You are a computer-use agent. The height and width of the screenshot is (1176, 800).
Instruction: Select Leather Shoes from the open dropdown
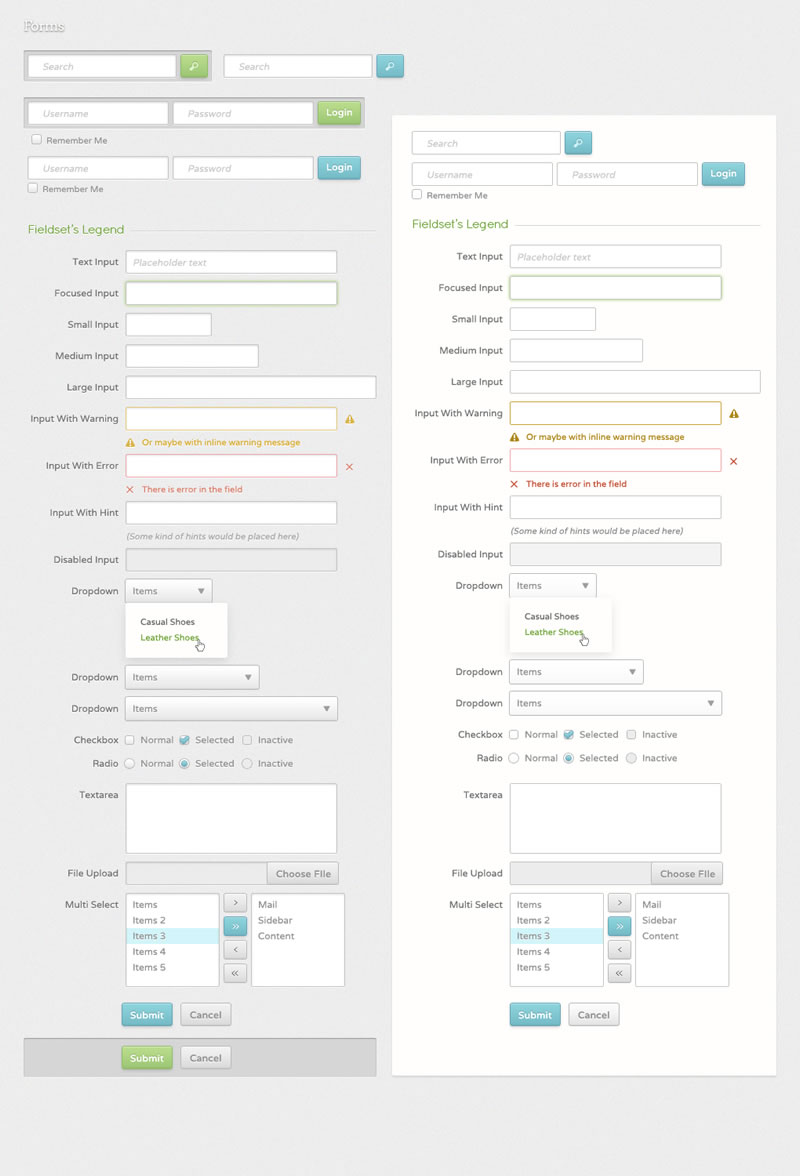169,637
